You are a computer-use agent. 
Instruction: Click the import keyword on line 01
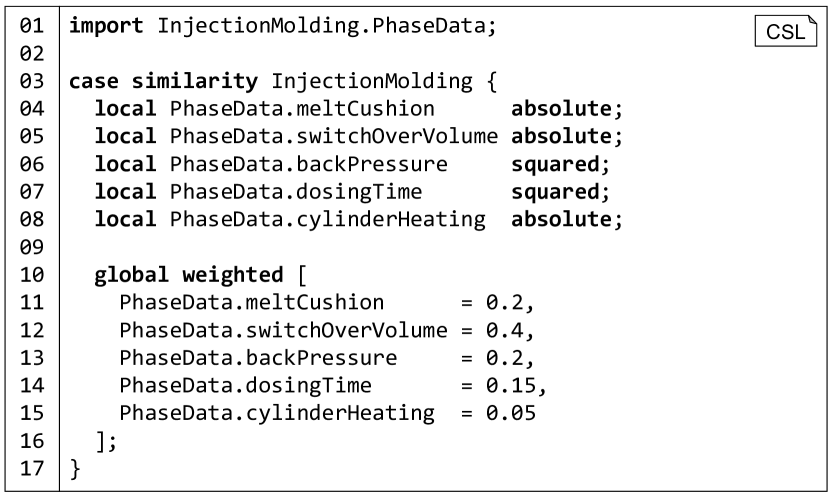tap(106, 26)
